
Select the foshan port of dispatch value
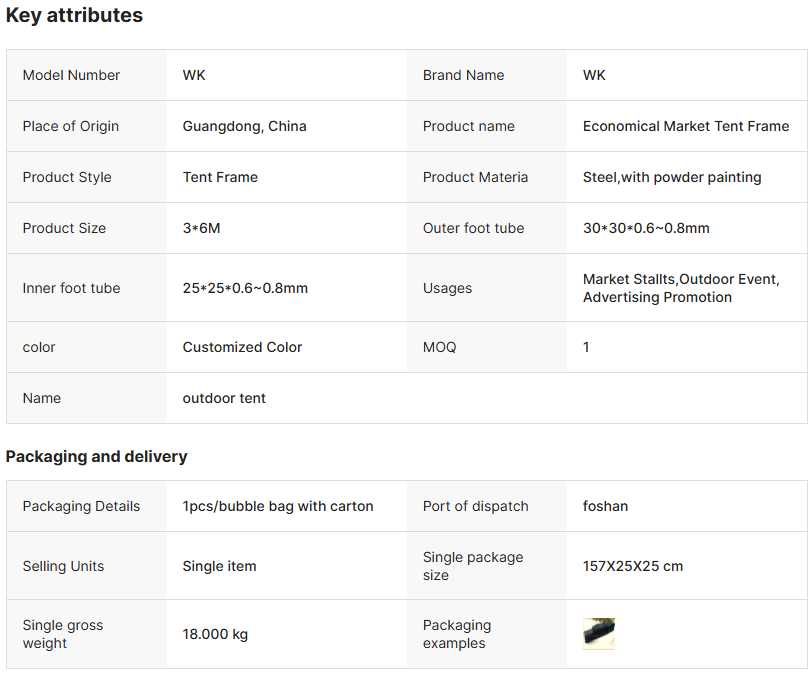click(x=605, y=506)
